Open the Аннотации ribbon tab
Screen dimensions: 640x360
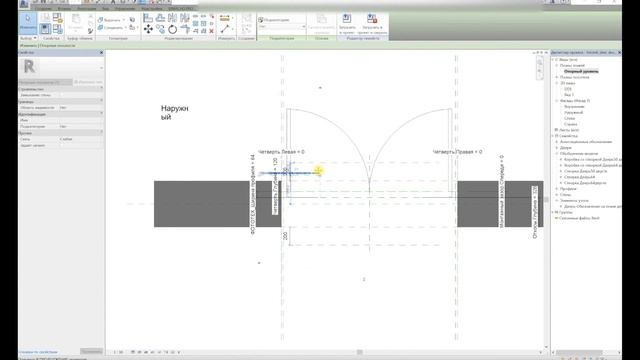click(87, 8)
